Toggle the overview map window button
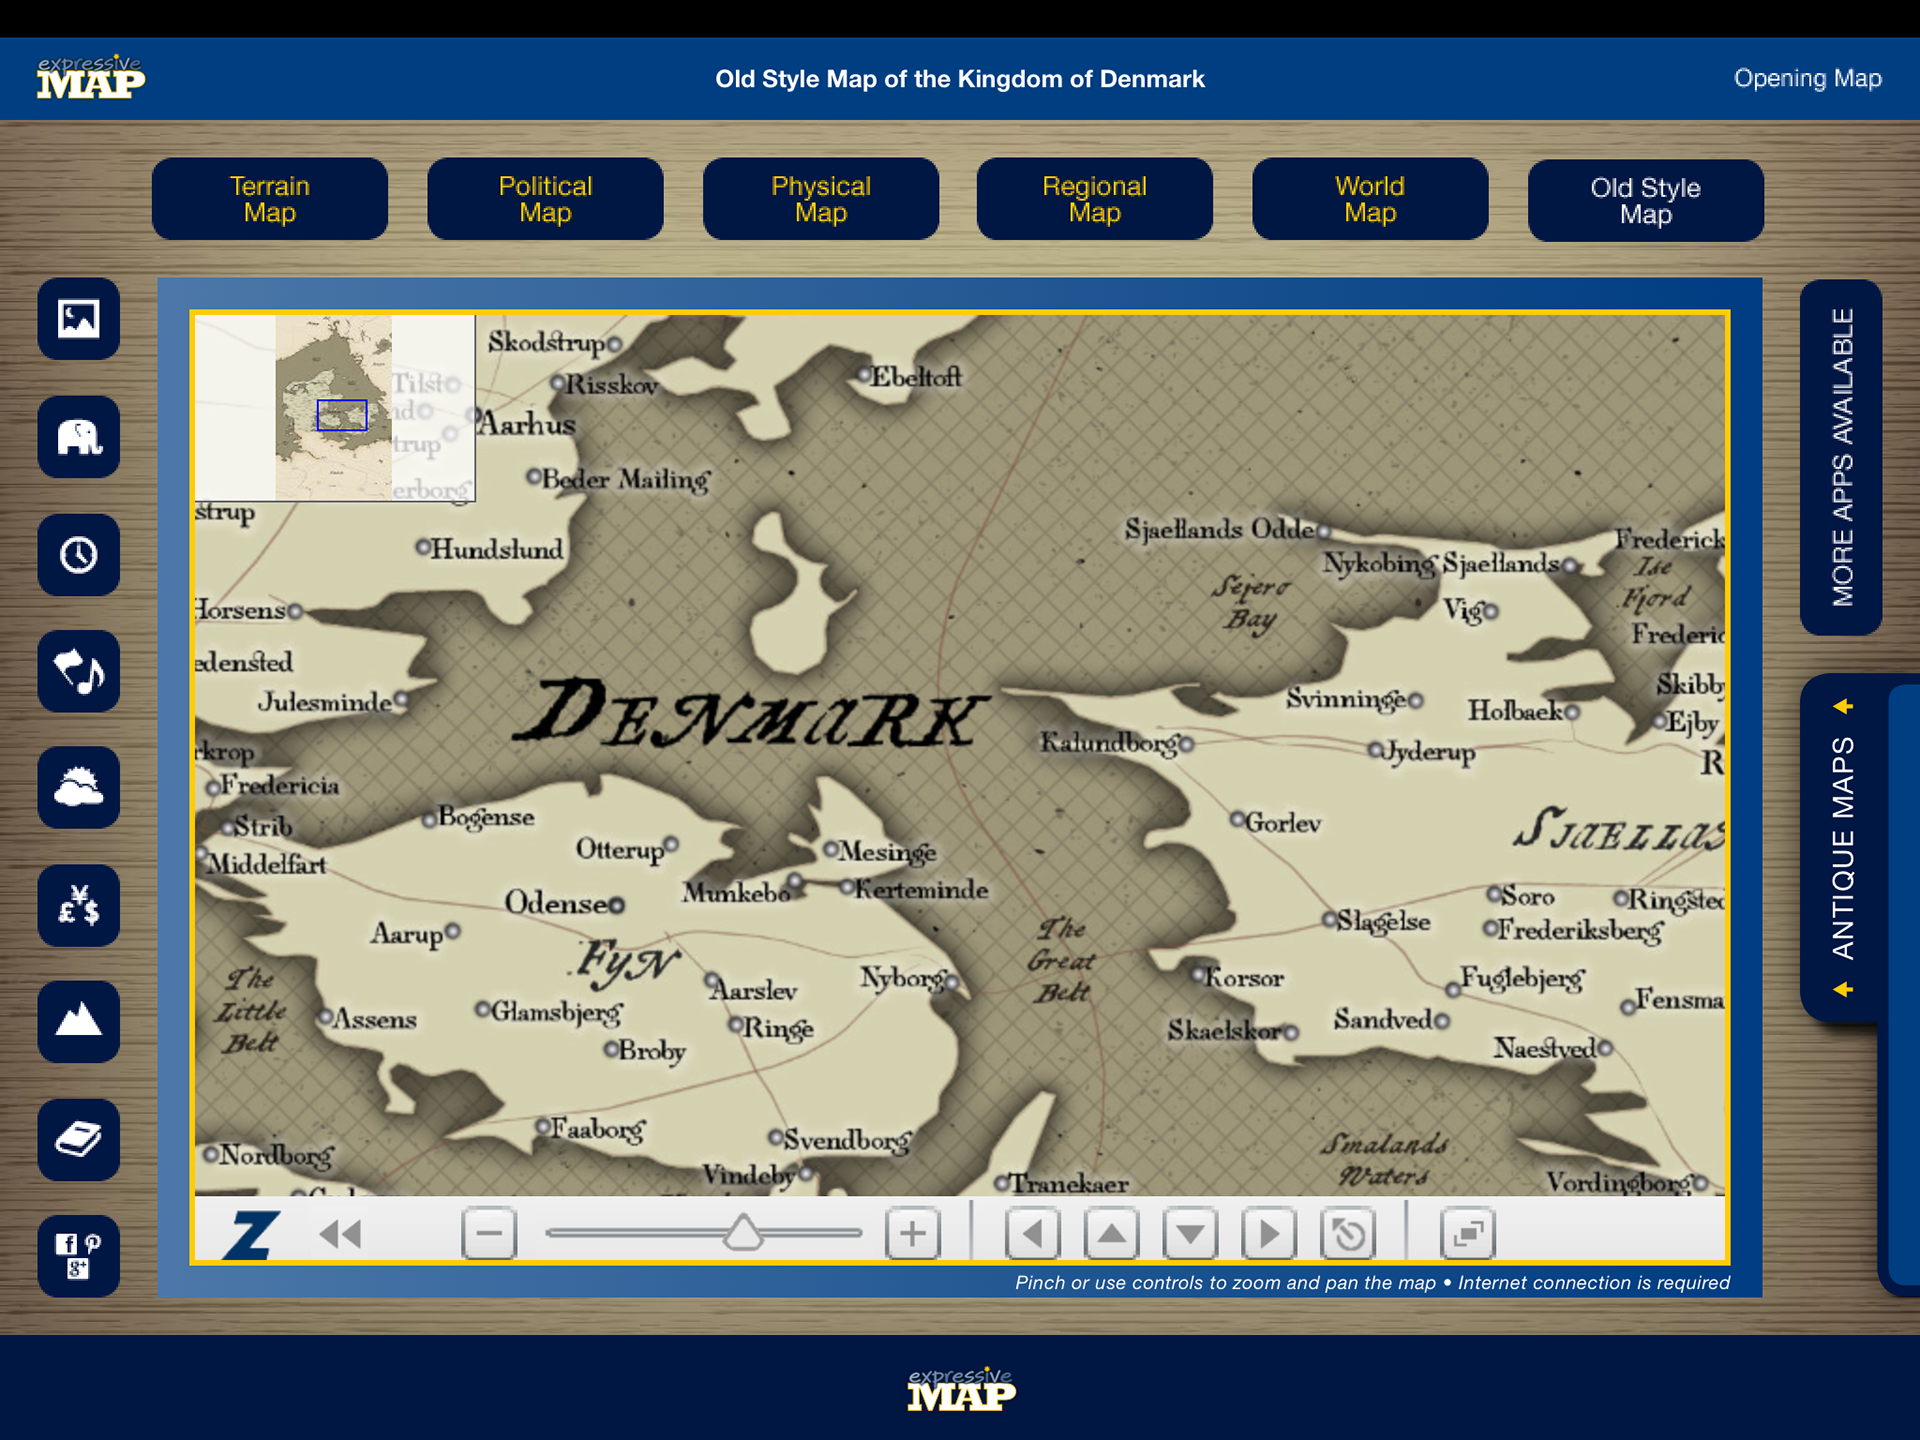The image size is (1920, 1440). [1467, 1234]
